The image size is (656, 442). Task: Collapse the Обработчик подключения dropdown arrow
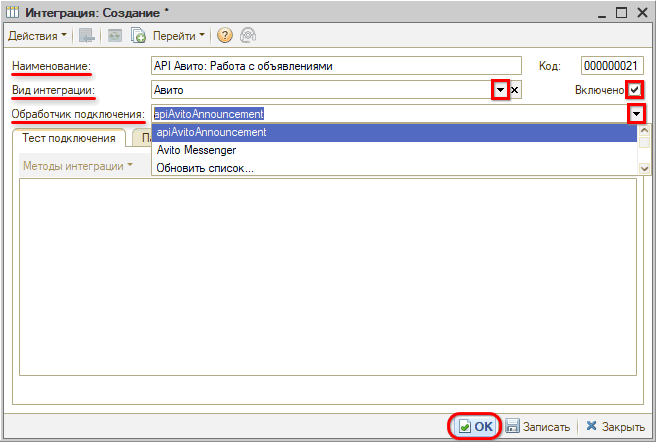point(636,114)
